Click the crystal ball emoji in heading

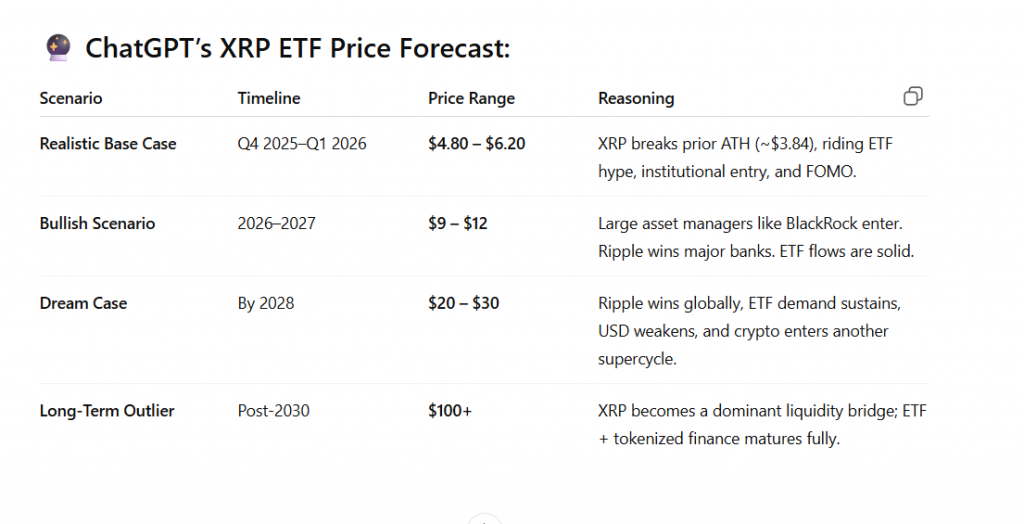tap(57, 47)
